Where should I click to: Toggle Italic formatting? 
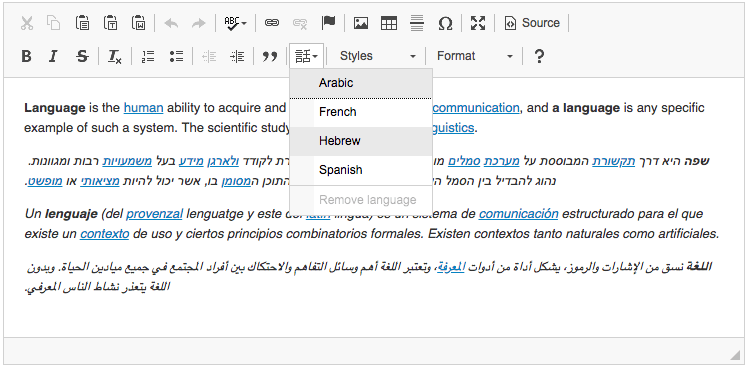[54, 56]
